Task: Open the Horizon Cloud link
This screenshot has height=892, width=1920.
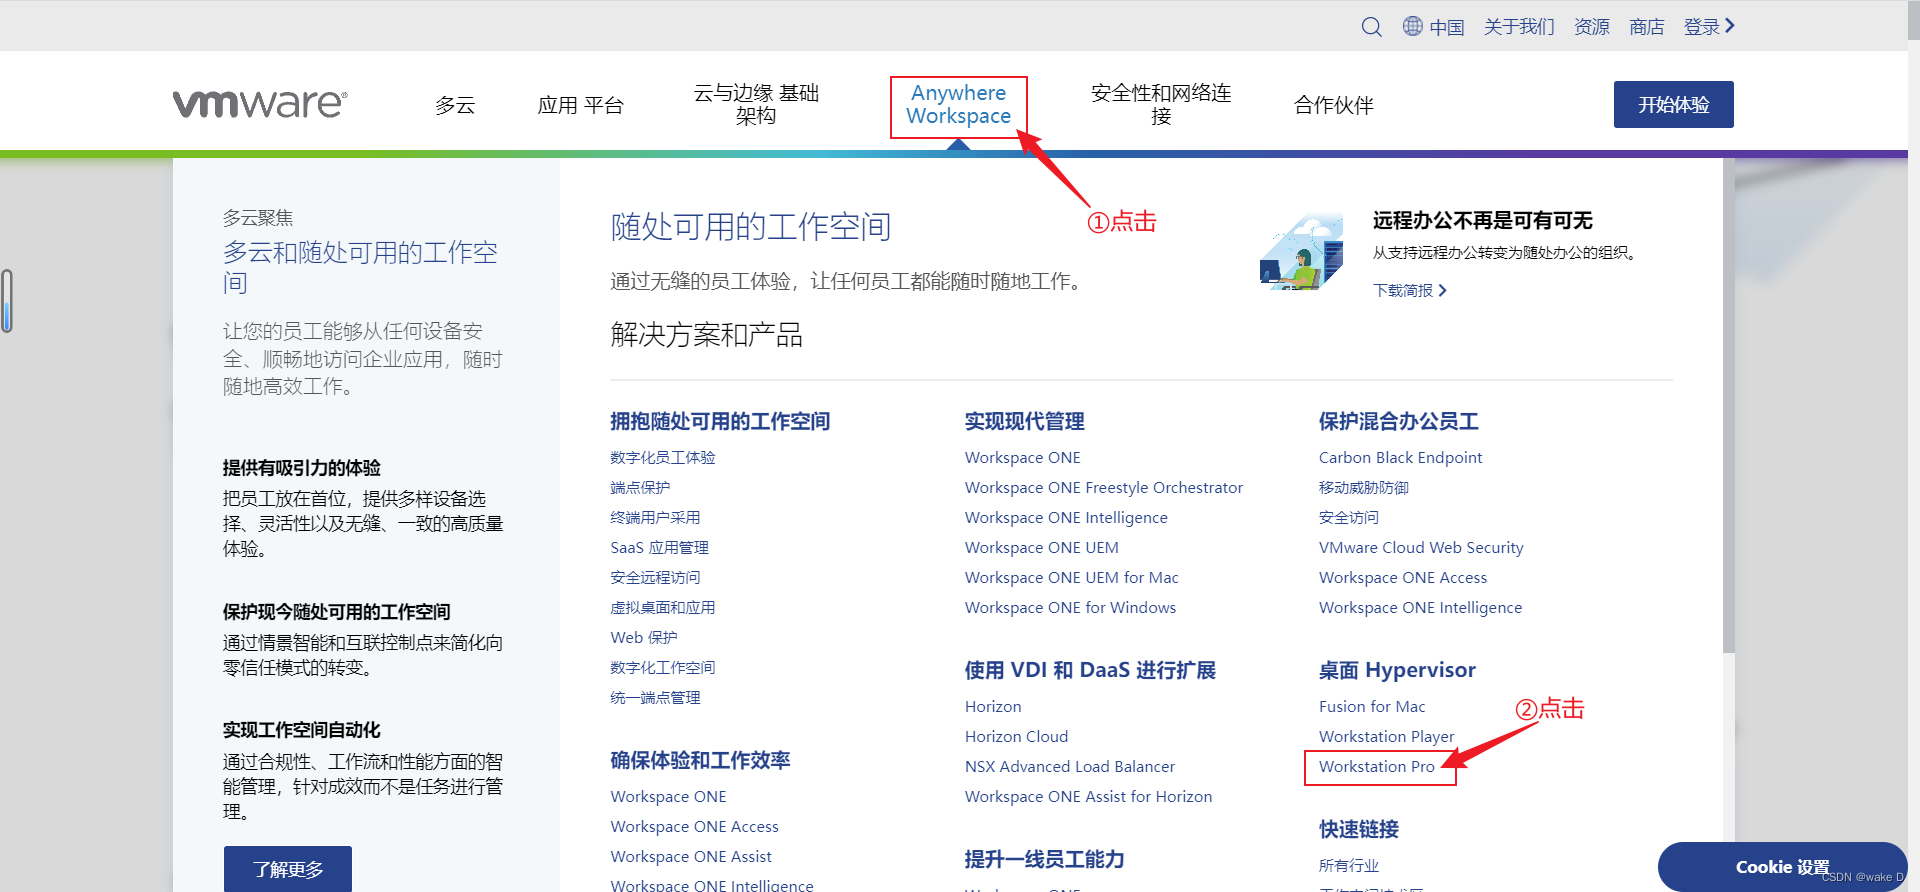Action: (x=1016, y=736)
